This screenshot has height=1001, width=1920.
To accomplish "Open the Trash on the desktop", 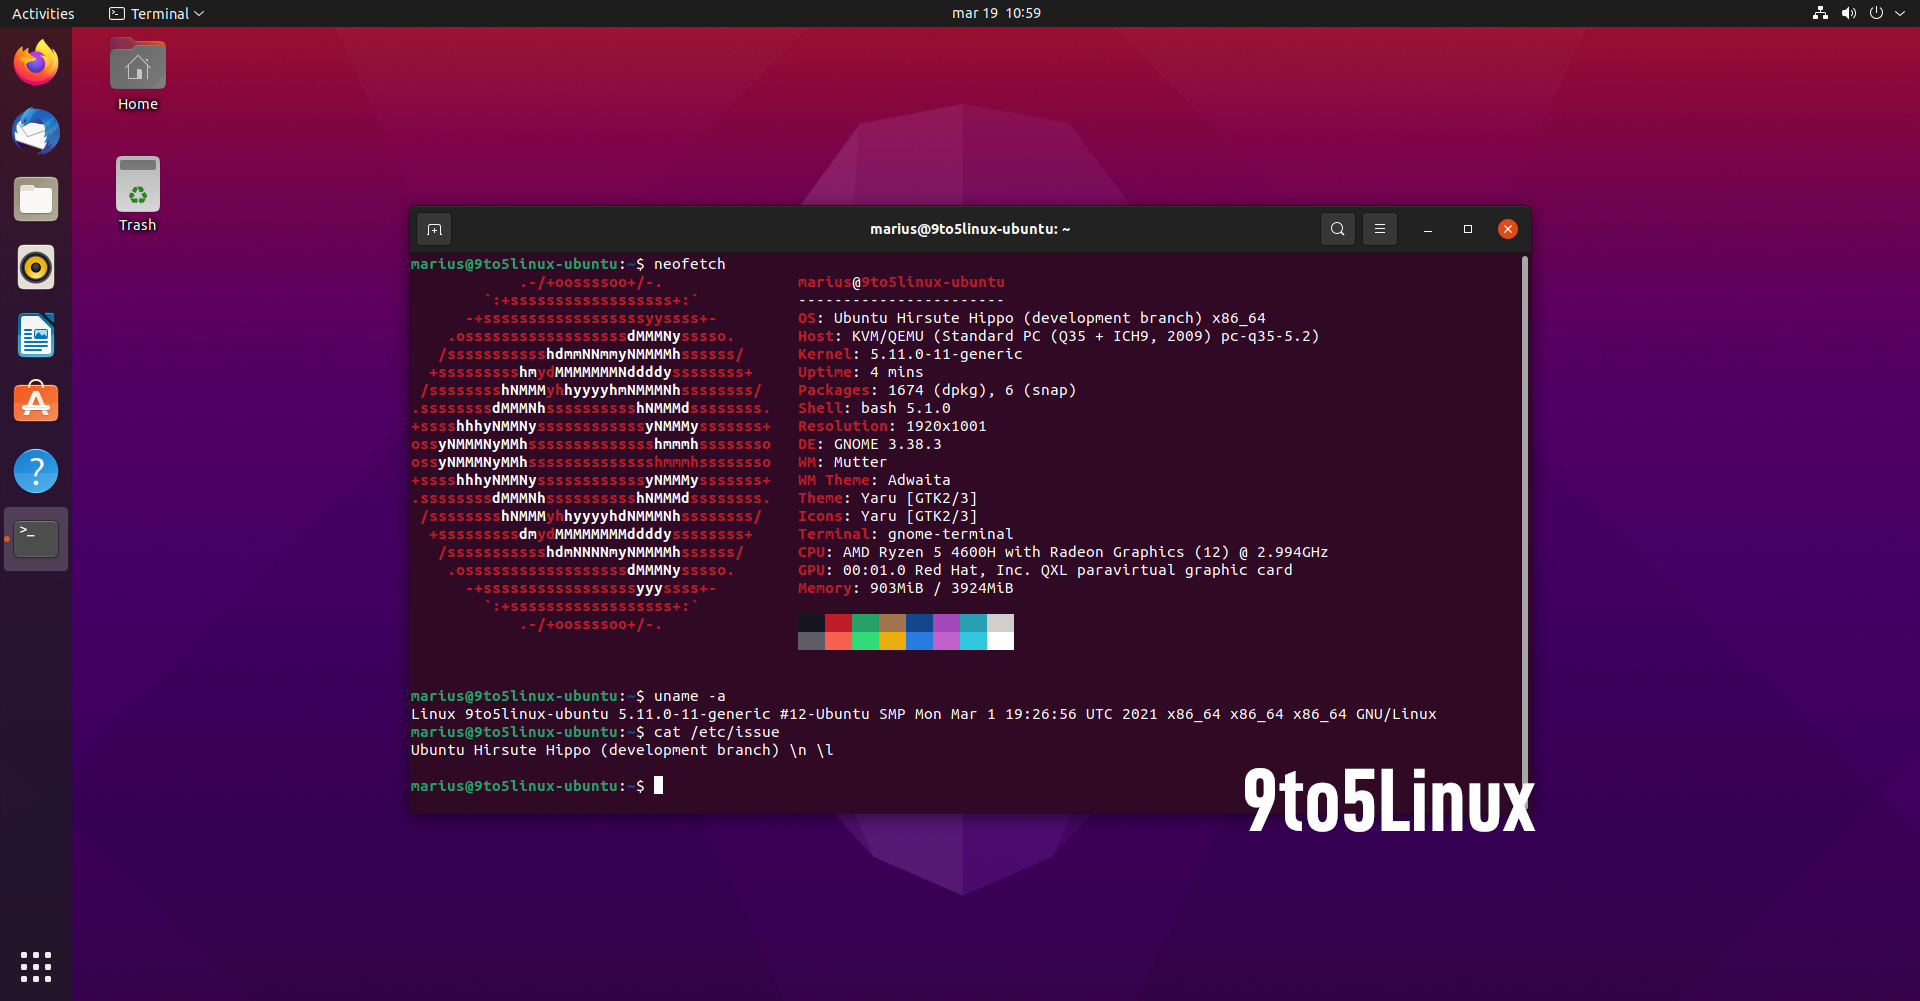I will [137, 185].
